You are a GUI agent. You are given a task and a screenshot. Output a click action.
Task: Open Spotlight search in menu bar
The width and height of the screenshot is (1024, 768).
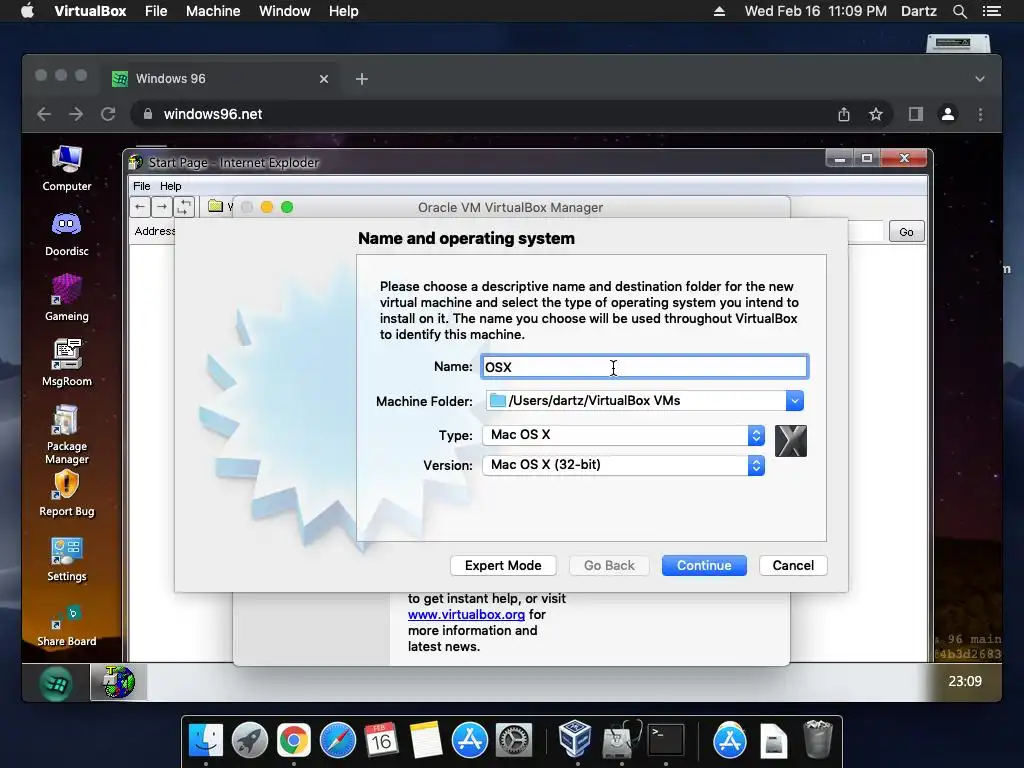(x=959, y=11)
